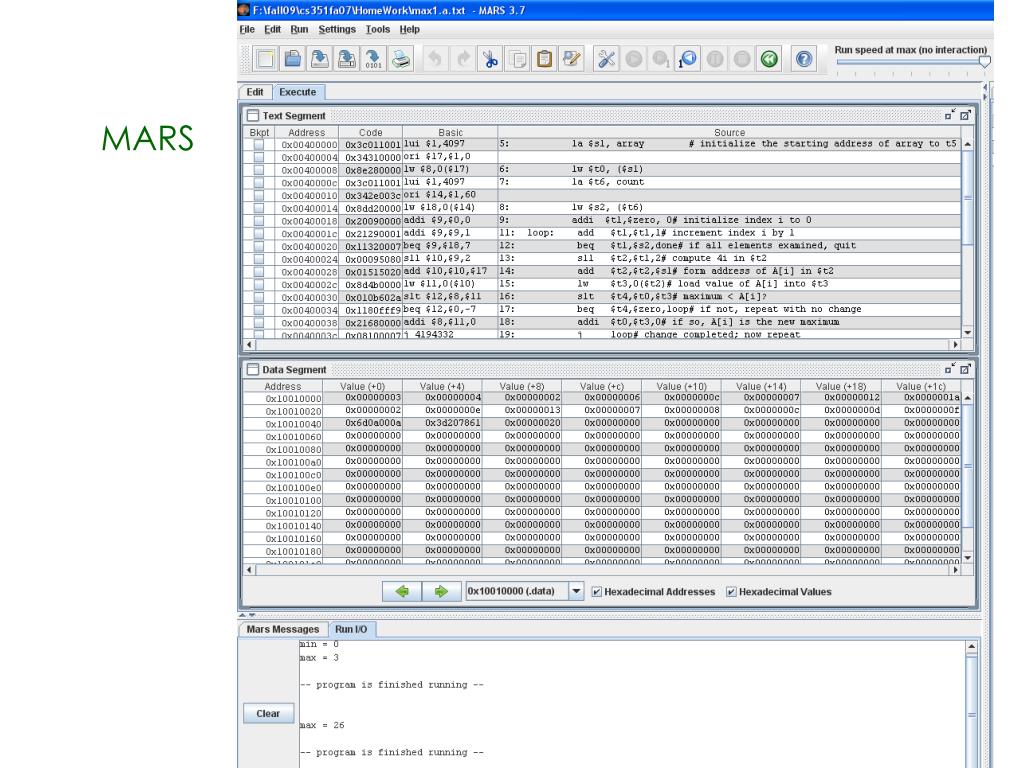
Task: Switch to the Edit tab
Action: 255,92
